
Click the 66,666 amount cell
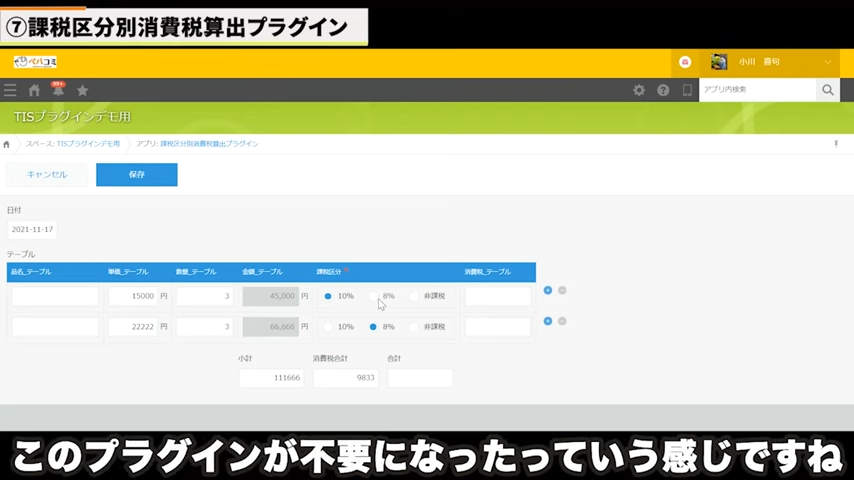click(271, 327)
